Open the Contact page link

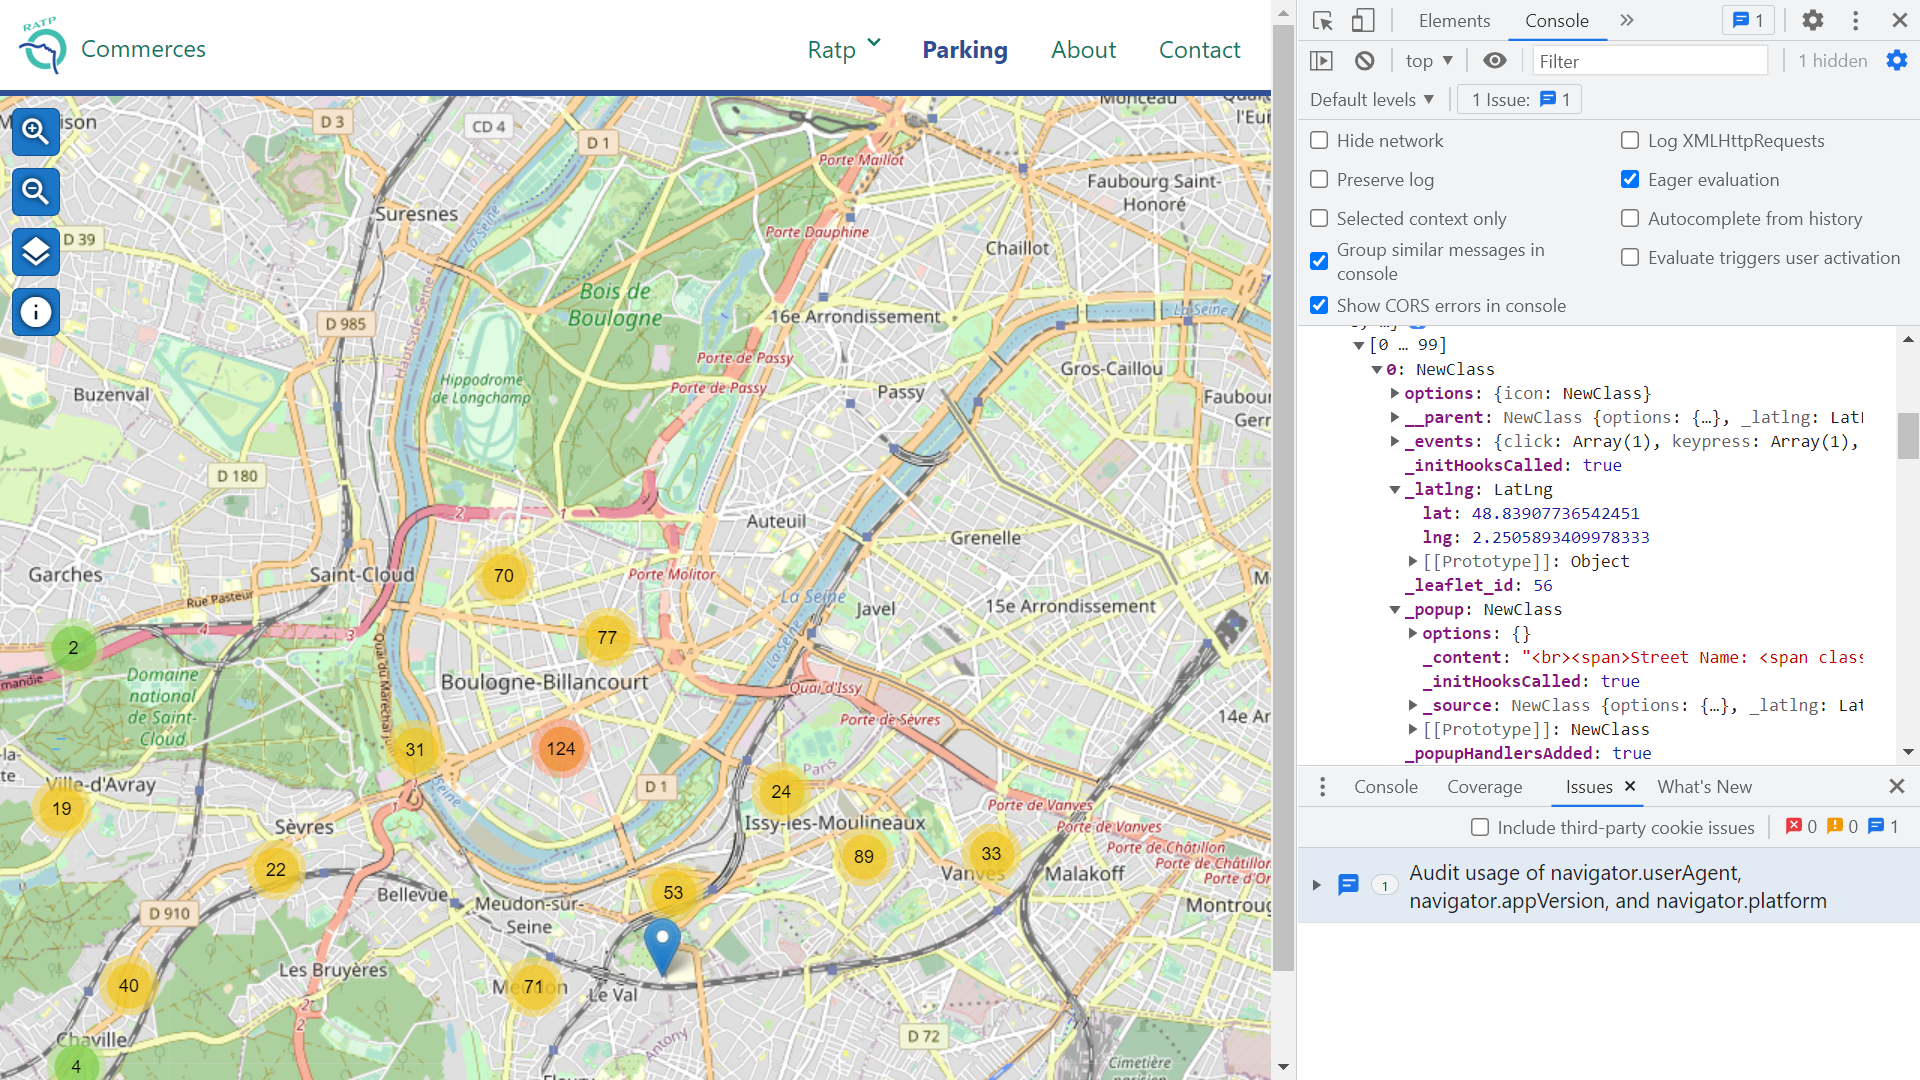pos(1199,49)
